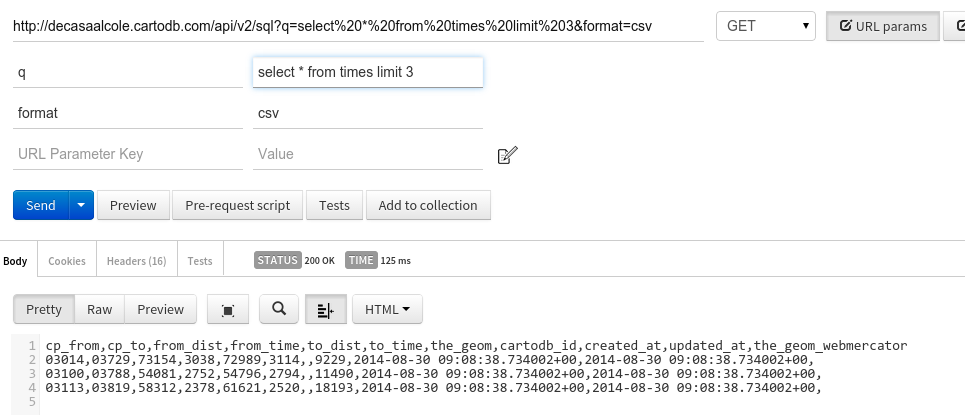
Task: Click the 'csv' parameter value field
Action: pyautogui.click(x=368, y=113)
